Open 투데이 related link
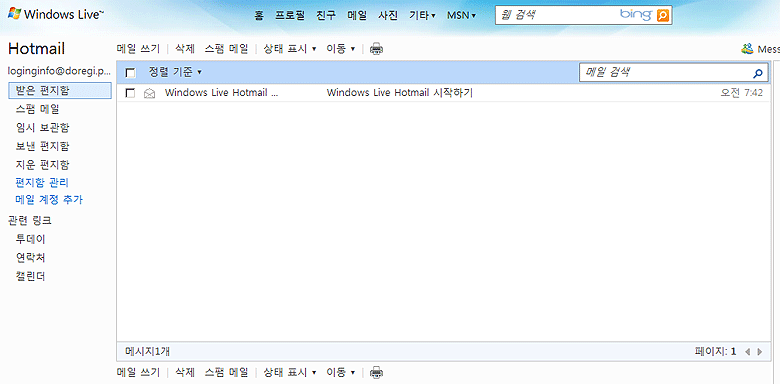The width and height of the screenshot is (780, 384). tap(31, 239)
